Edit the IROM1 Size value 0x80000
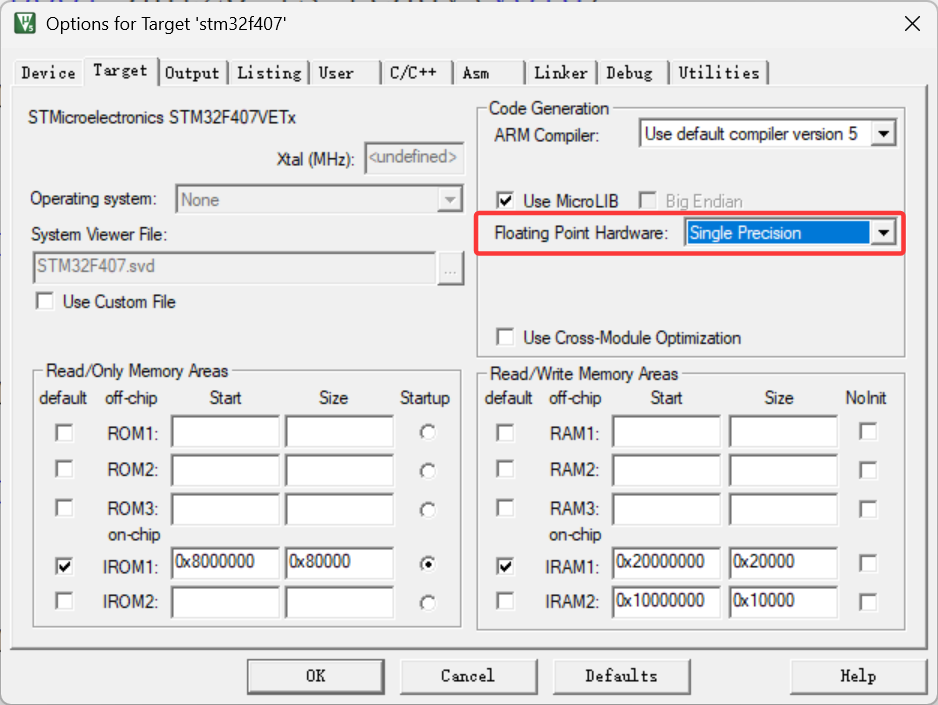The width and height of the screenshot is (938, 705). [x=340, y=563]
